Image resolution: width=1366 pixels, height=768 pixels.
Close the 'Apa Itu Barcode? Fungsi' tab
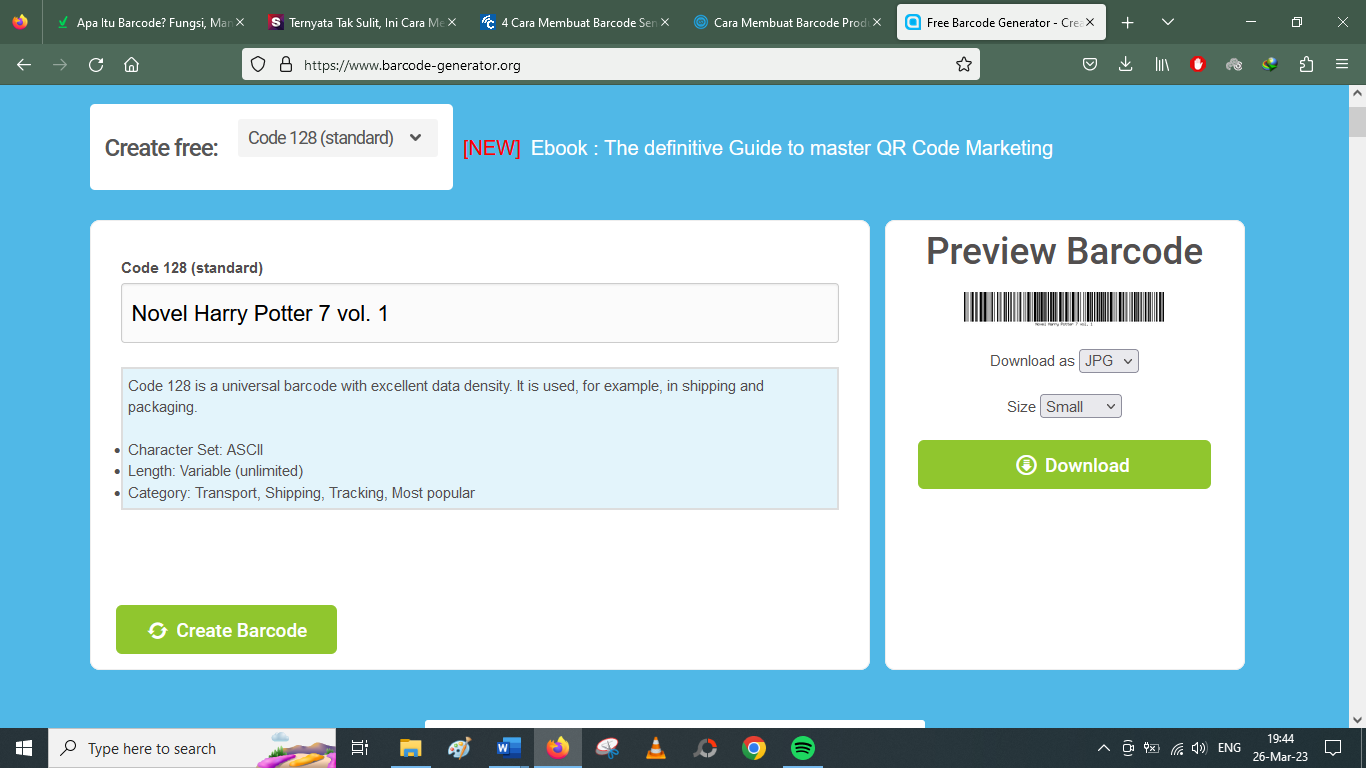click(240, 22)
